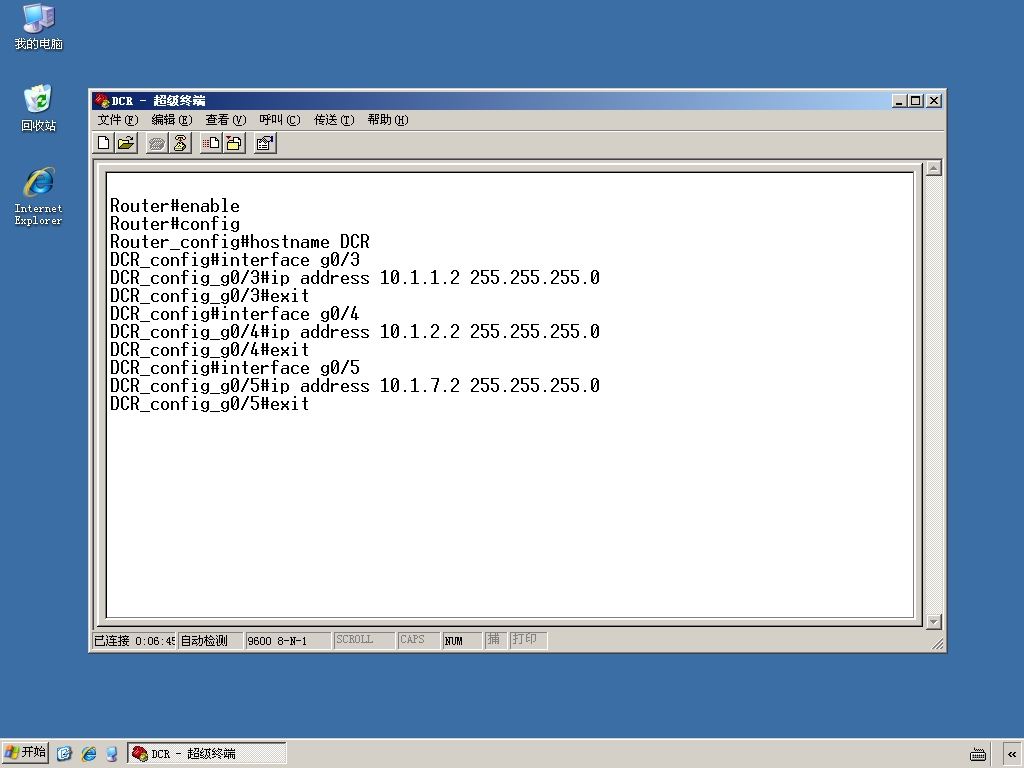Click NUM indicator in status bar
The image size is (1024, 768).
coord(462,641)
